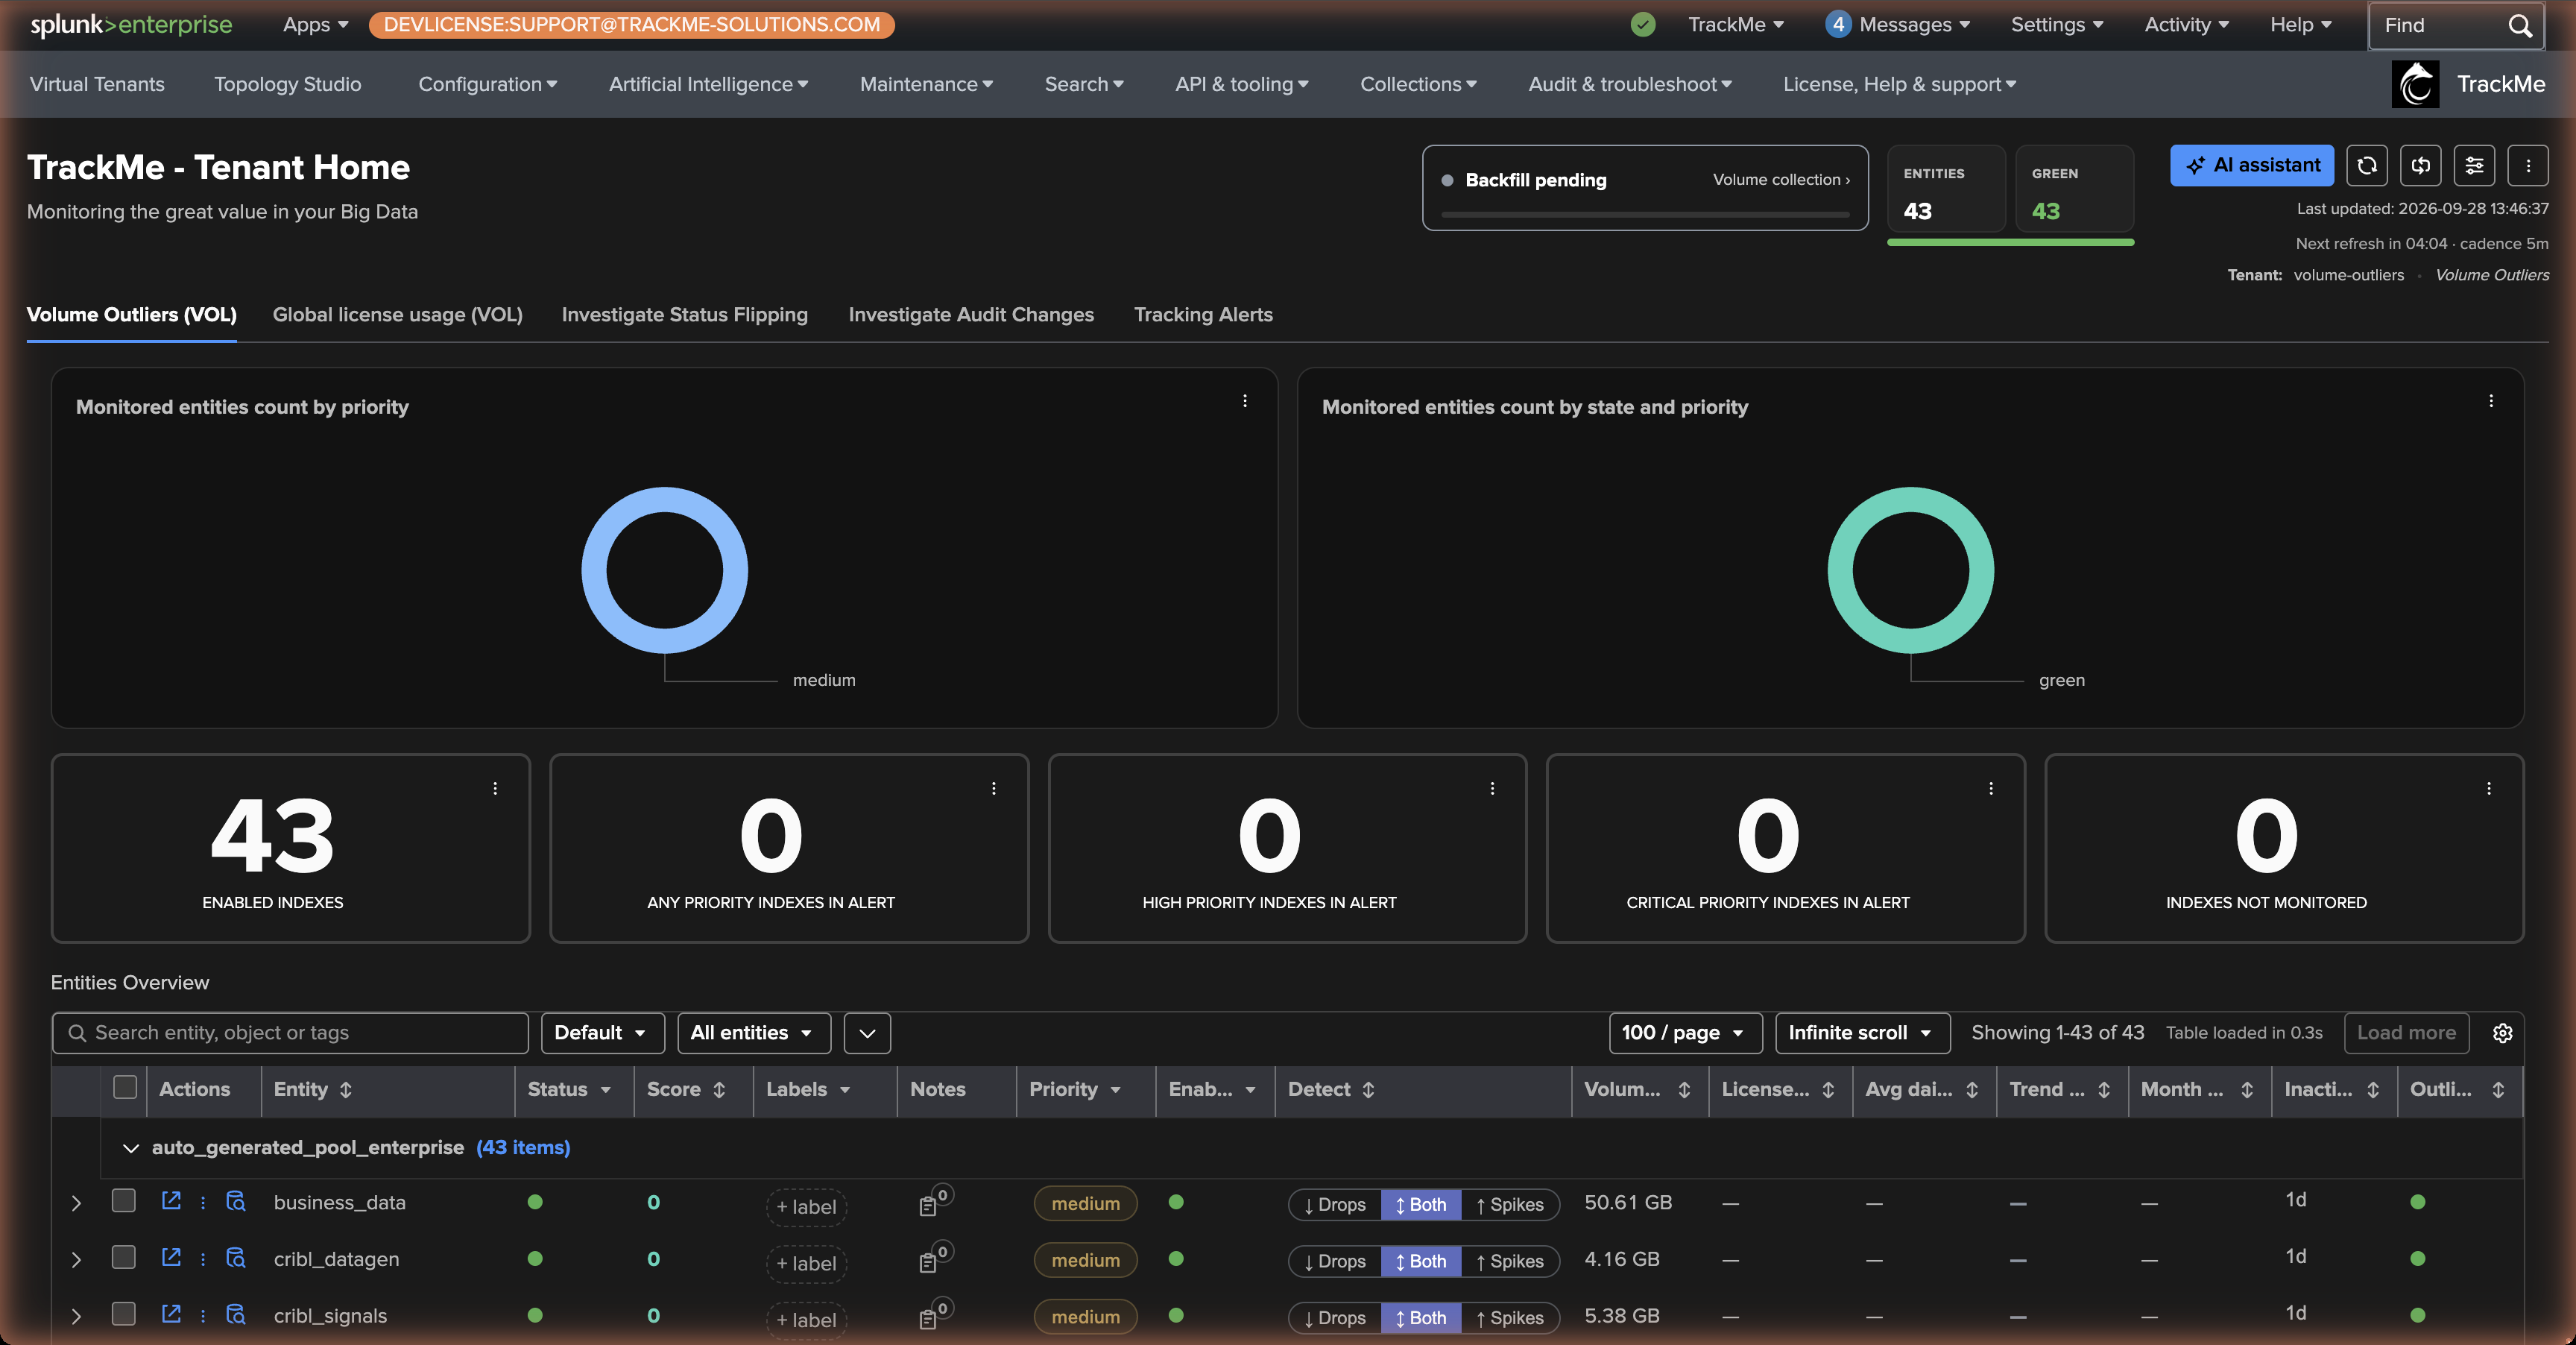Click the open-entity icon for cribl_signals

(171, 1315)
